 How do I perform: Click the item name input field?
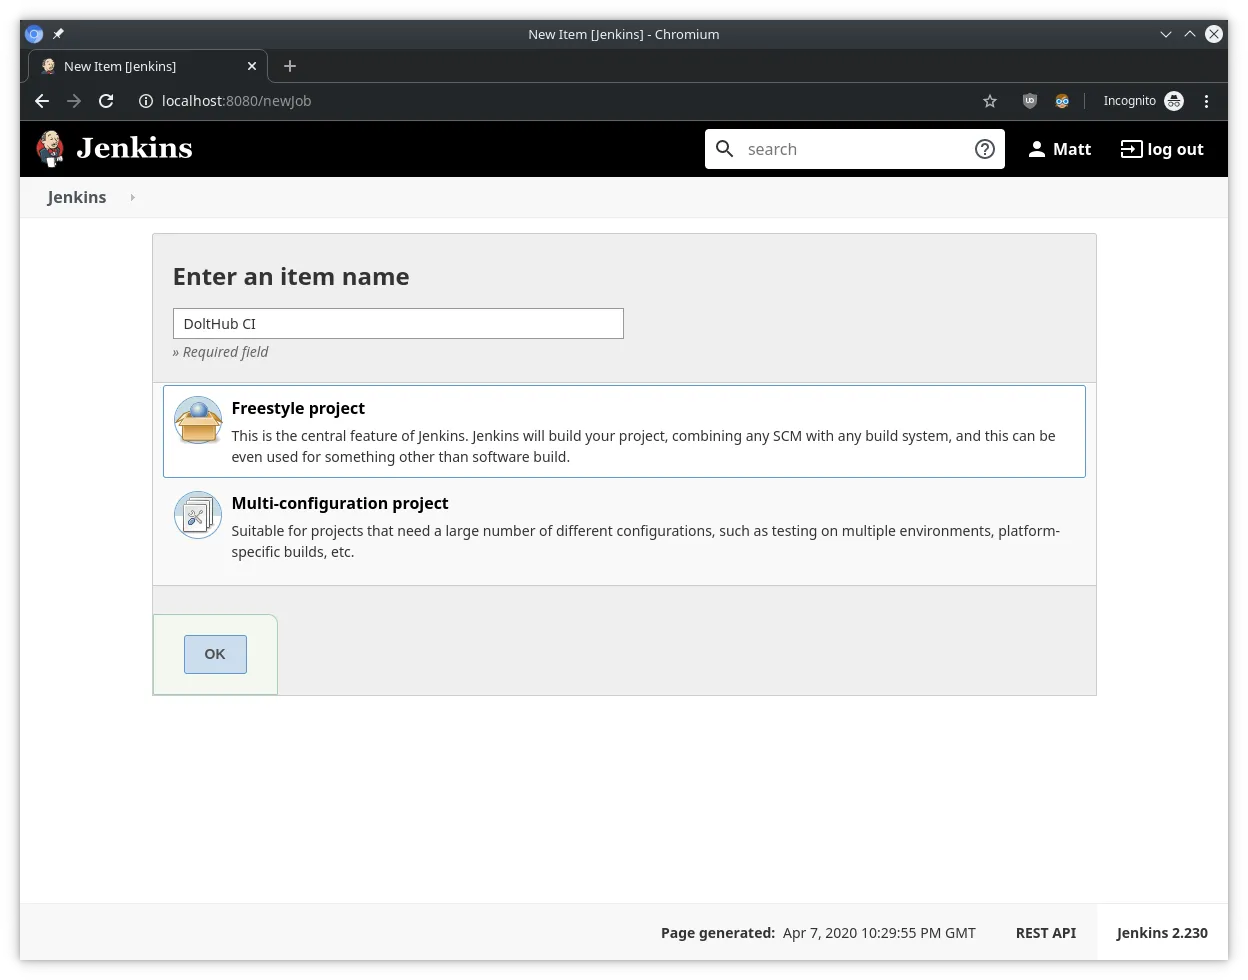point(397,323)
